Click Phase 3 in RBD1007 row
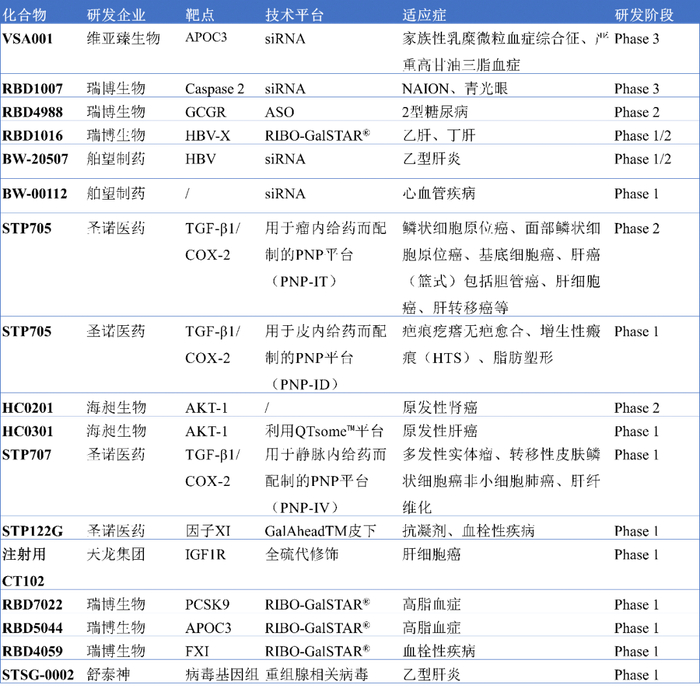Image resolution: width=700 pixels, height=692 pixels. [637, 88]
